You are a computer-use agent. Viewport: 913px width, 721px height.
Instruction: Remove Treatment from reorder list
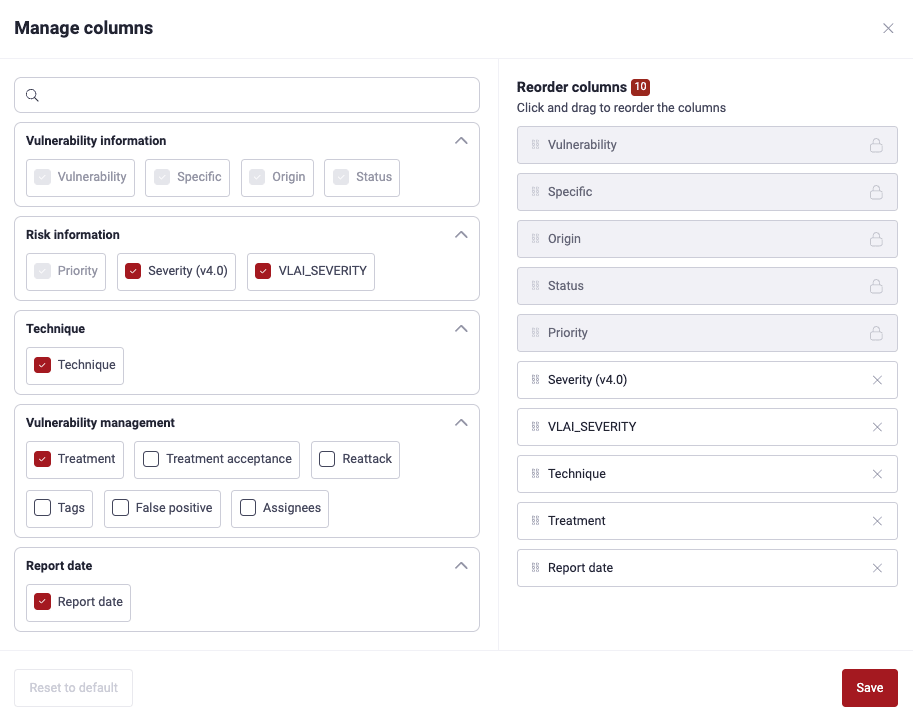pyautogui.click(x=877, y=521)
